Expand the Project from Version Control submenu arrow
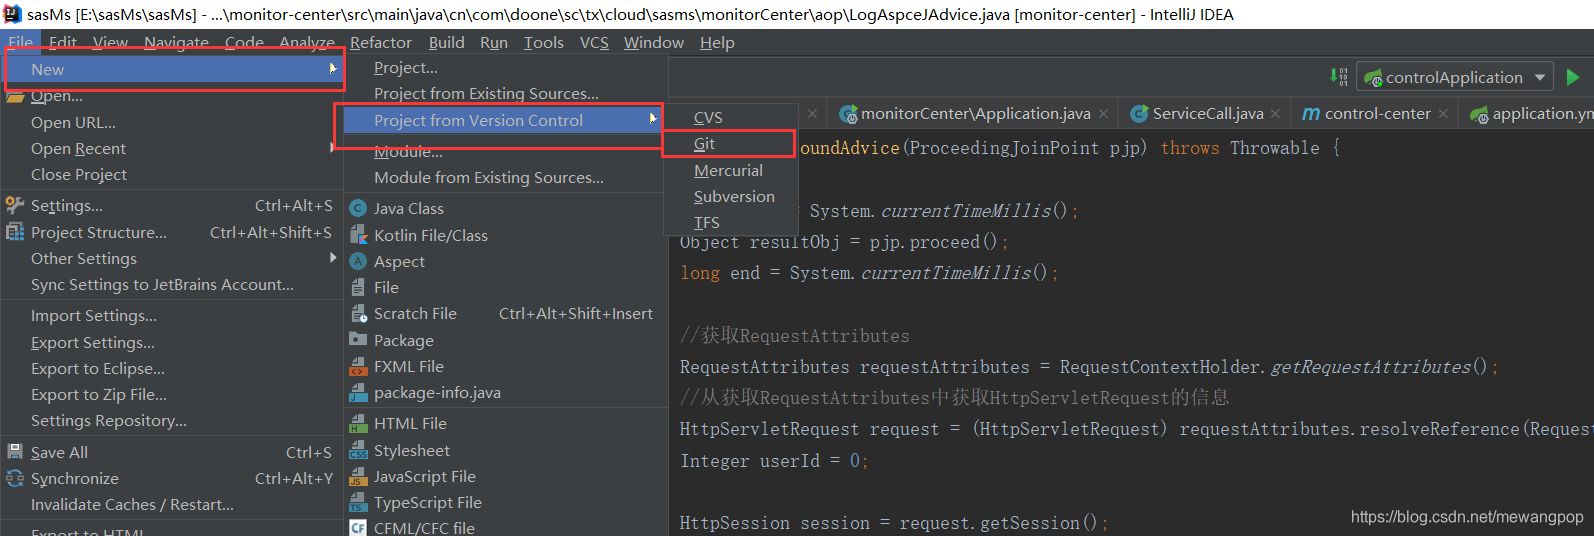 653,120
